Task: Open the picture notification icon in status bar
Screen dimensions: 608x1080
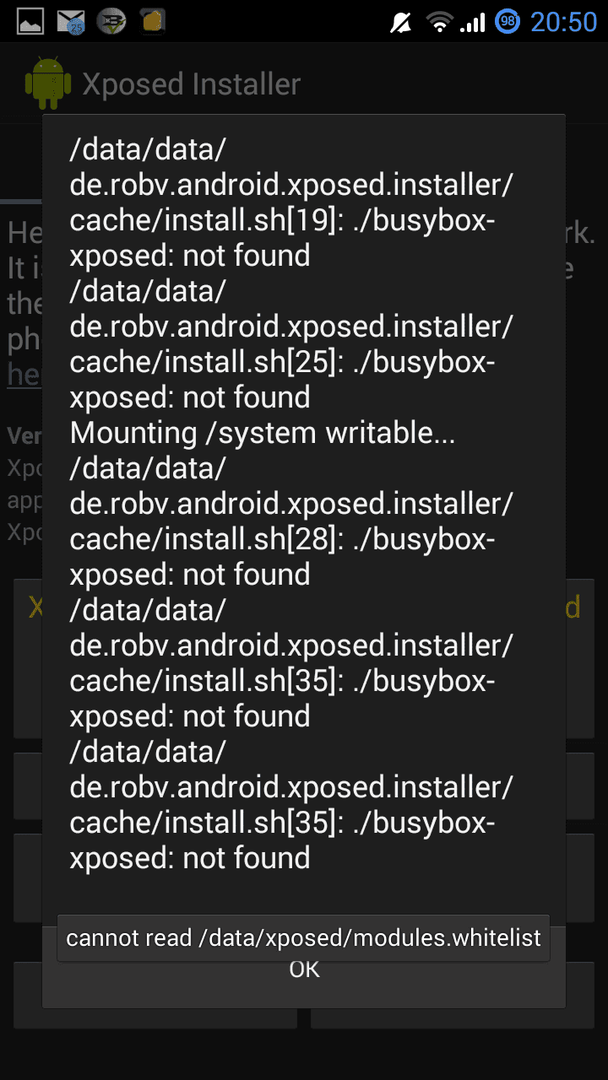Action: point(30,21)
